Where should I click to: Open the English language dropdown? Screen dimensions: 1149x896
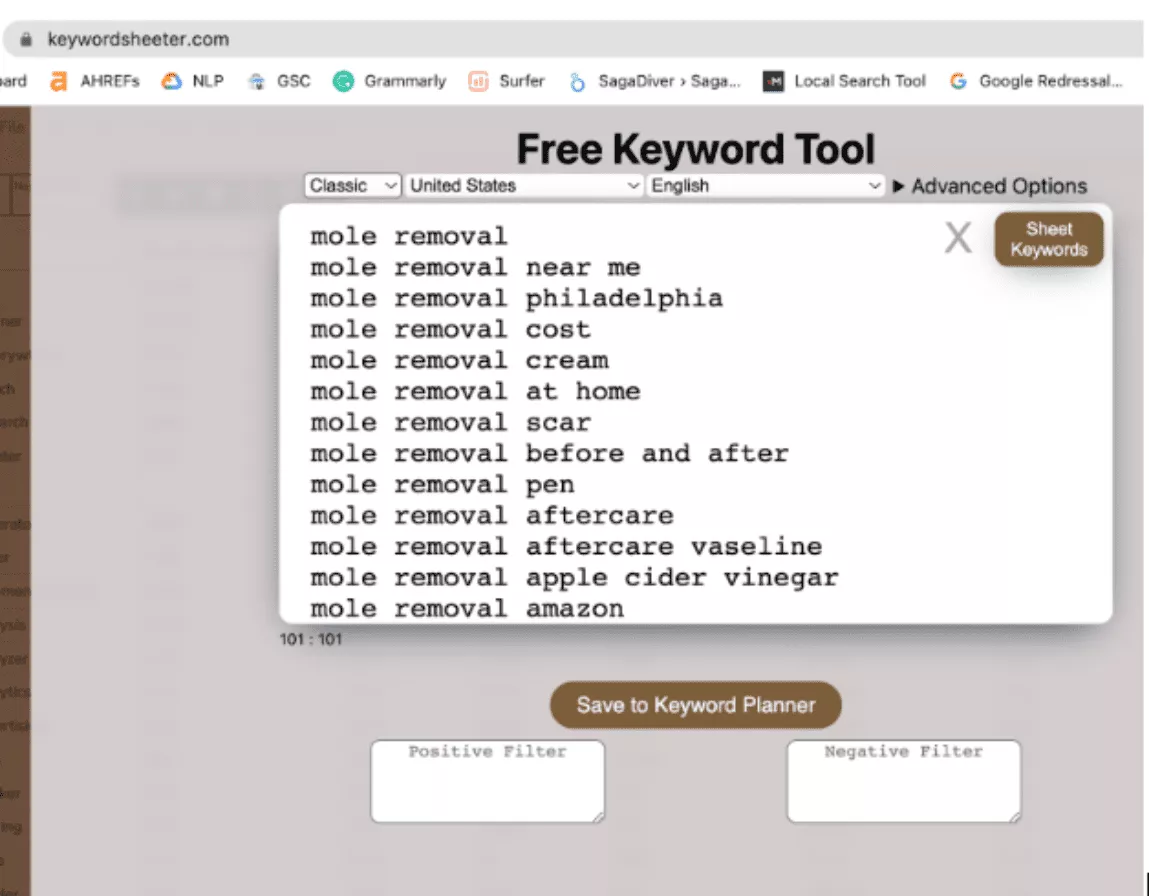coord(765,186)
